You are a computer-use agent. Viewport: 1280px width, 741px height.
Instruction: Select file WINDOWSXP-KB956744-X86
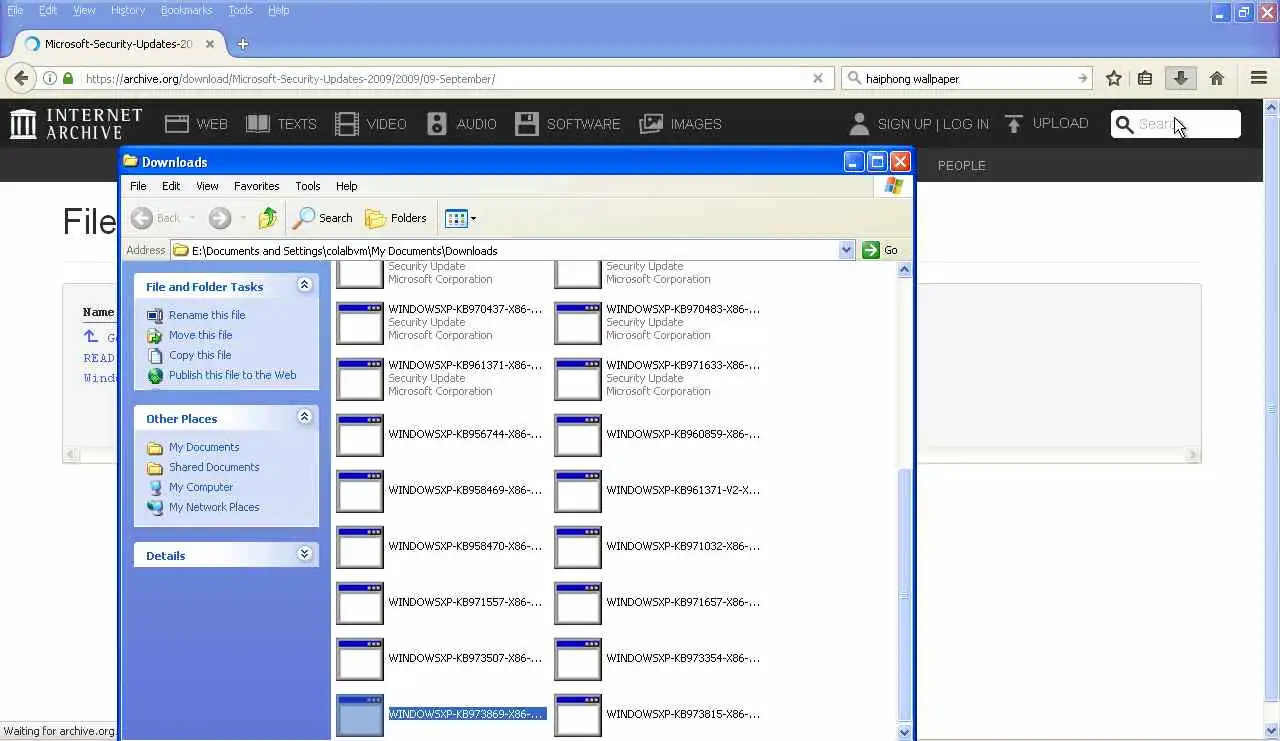click(x=440, y=435)
